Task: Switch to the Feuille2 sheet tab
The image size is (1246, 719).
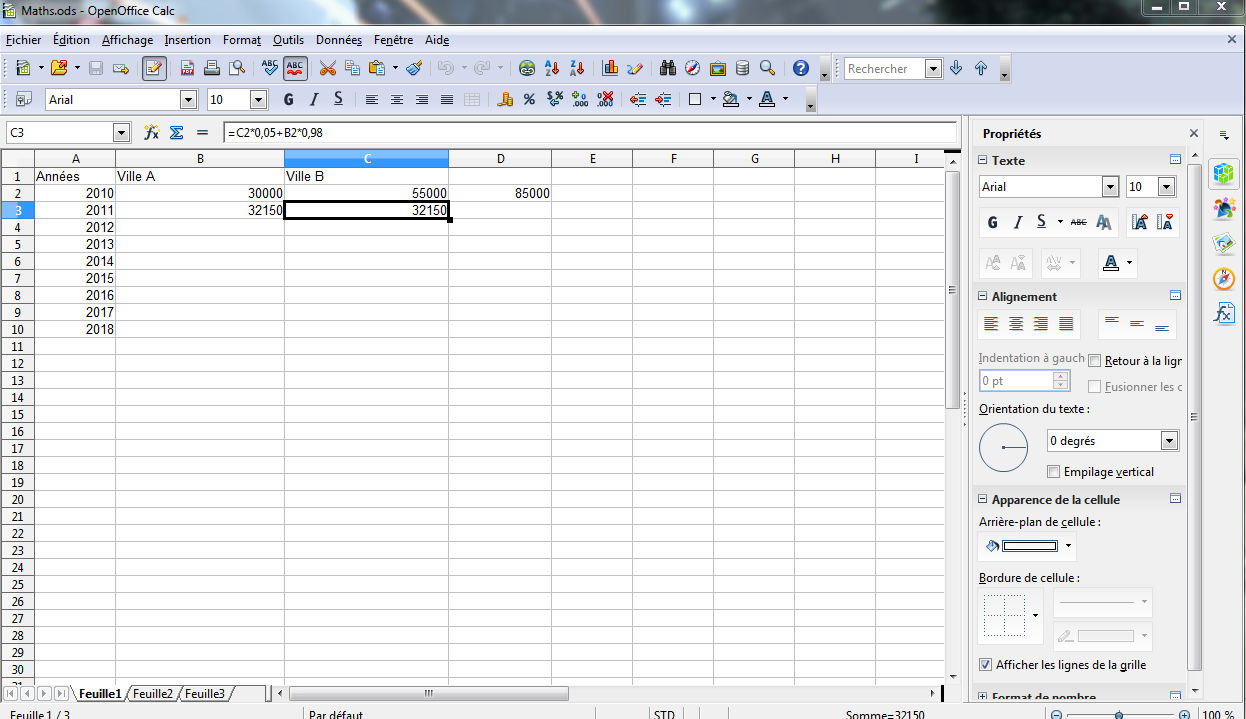Action: click(153, 693)
